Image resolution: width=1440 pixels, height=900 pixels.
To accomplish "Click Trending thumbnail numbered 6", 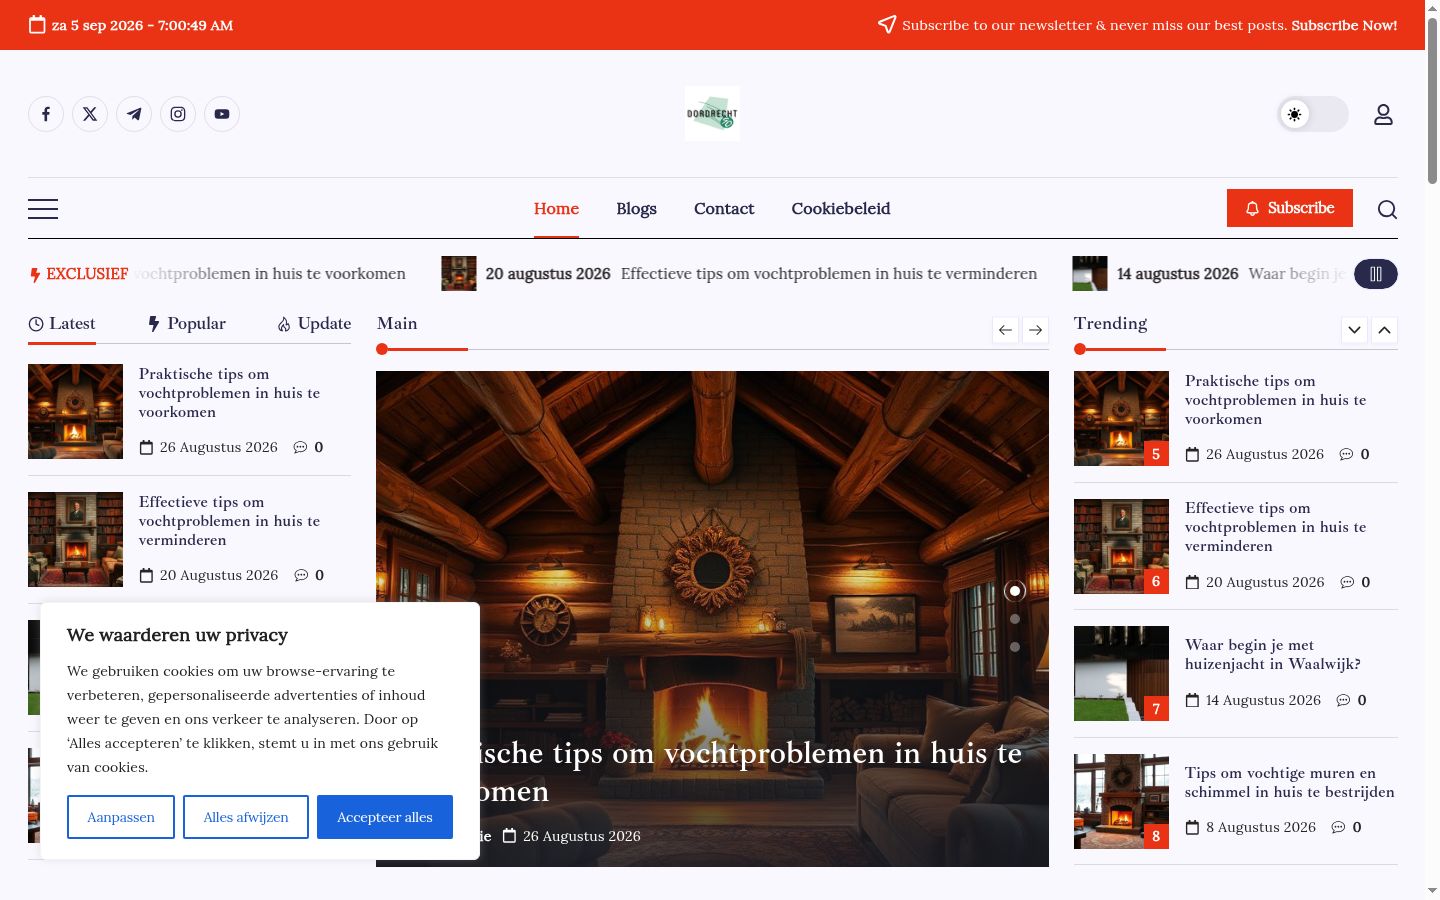I will click(1121, 546).
